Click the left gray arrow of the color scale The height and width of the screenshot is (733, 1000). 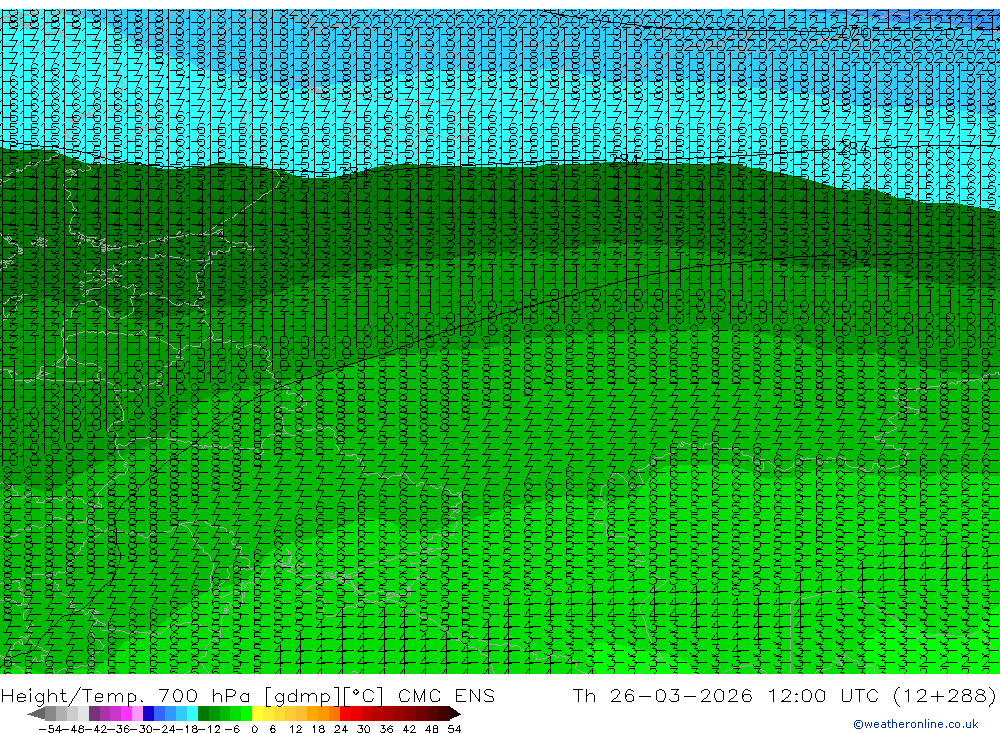(x=36, y=713)
